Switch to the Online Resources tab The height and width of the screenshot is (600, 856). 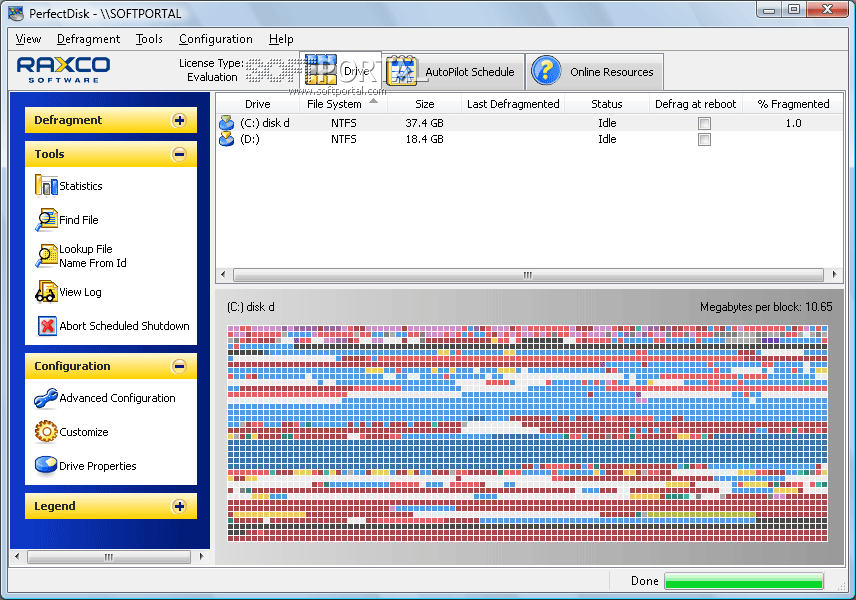click(595, 72)
